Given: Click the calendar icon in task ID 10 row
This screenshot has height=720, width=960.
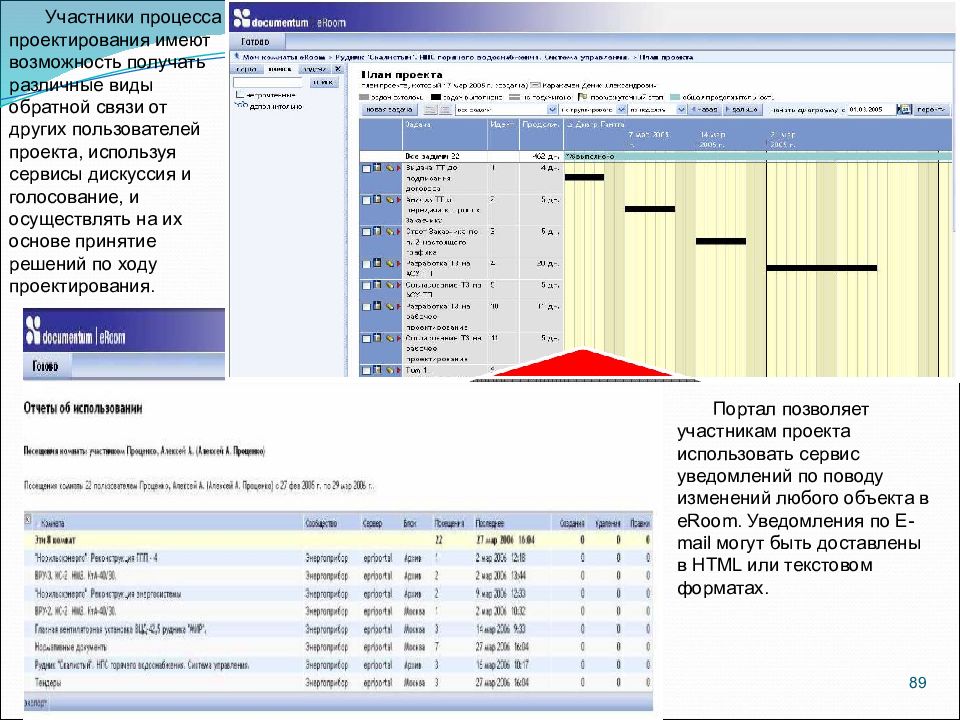Looking at the screenshot, I should [x=378, y=306].
